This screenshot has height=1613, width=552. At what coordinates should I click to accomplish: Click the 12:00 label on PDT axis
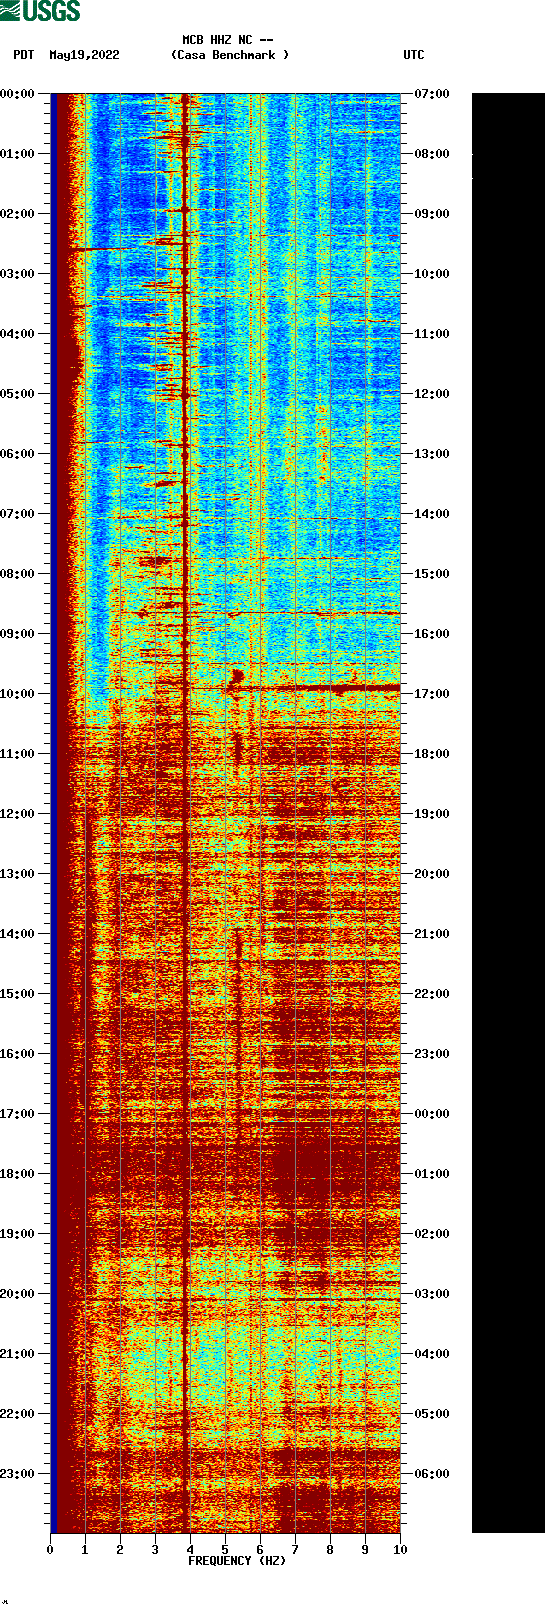[17, 814]
